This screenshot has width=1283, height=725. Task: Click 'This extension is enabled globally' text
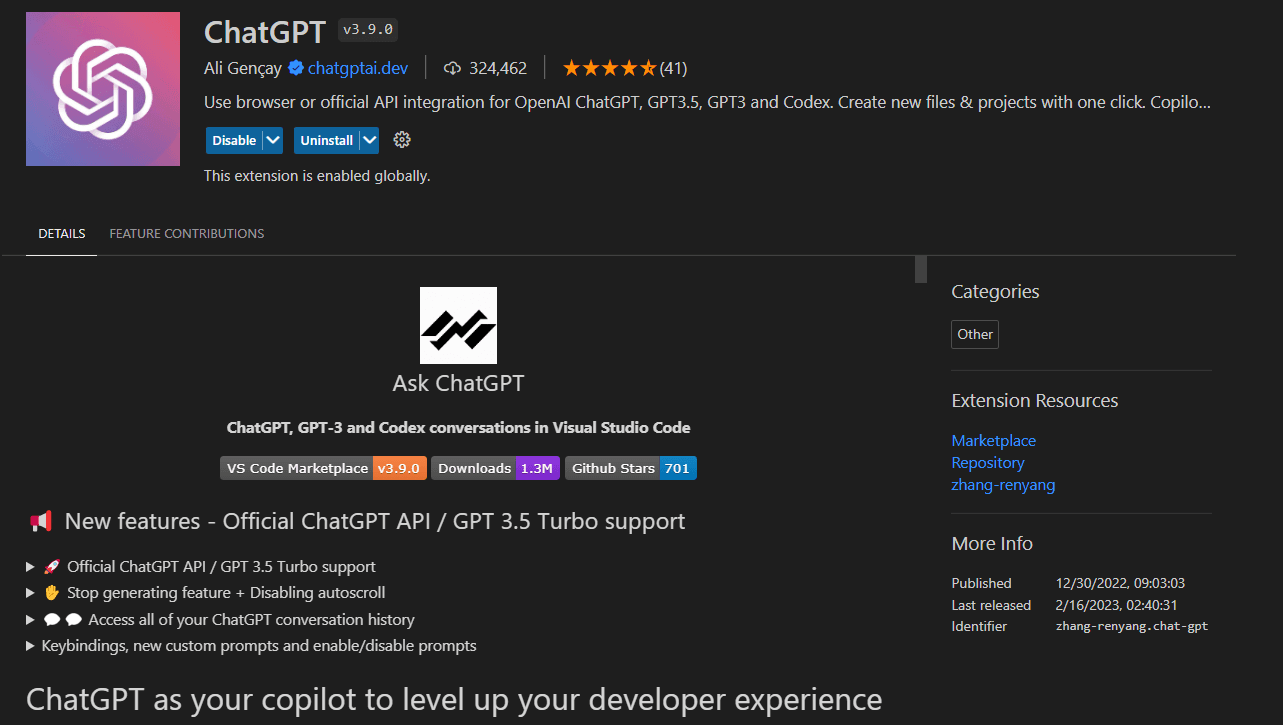coord(317,175)
